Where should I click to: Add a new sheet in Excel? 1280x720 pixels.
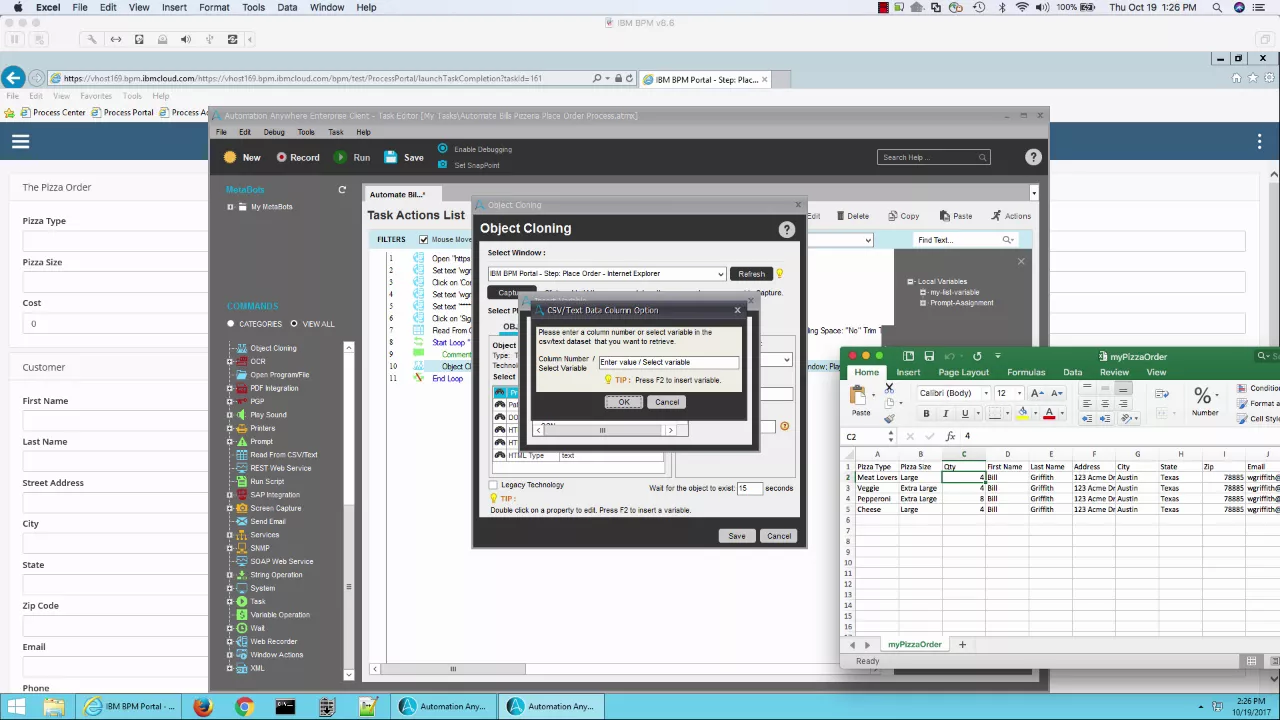962,645
